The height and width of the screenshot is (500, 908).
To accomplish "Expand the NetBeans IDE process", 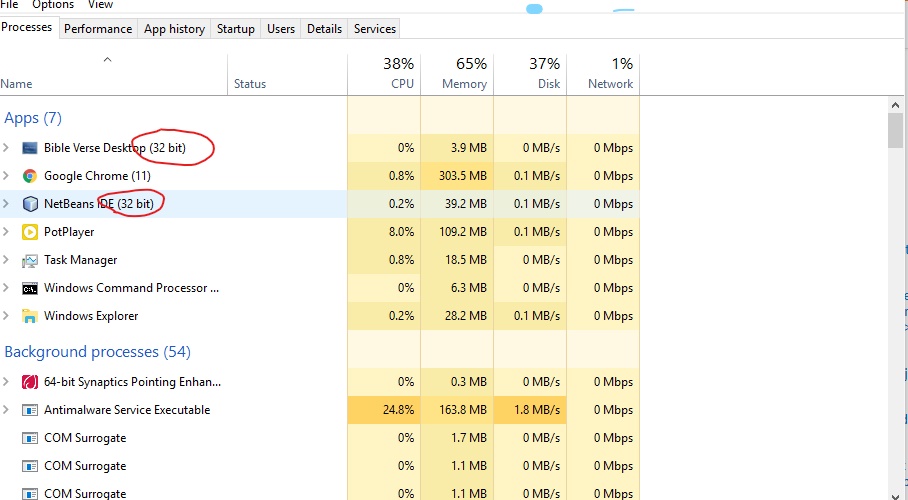I will tap(6, 203).
